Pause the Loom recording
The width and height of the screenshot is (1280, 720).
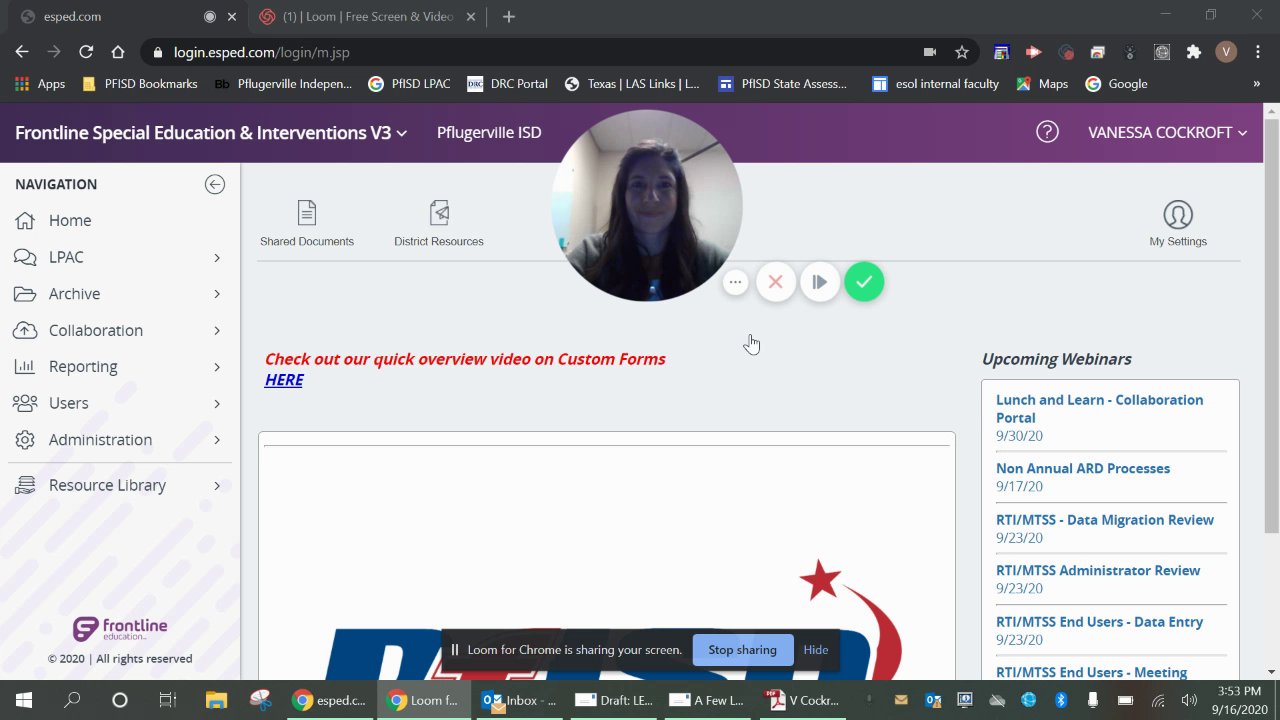tap(819, 283)
